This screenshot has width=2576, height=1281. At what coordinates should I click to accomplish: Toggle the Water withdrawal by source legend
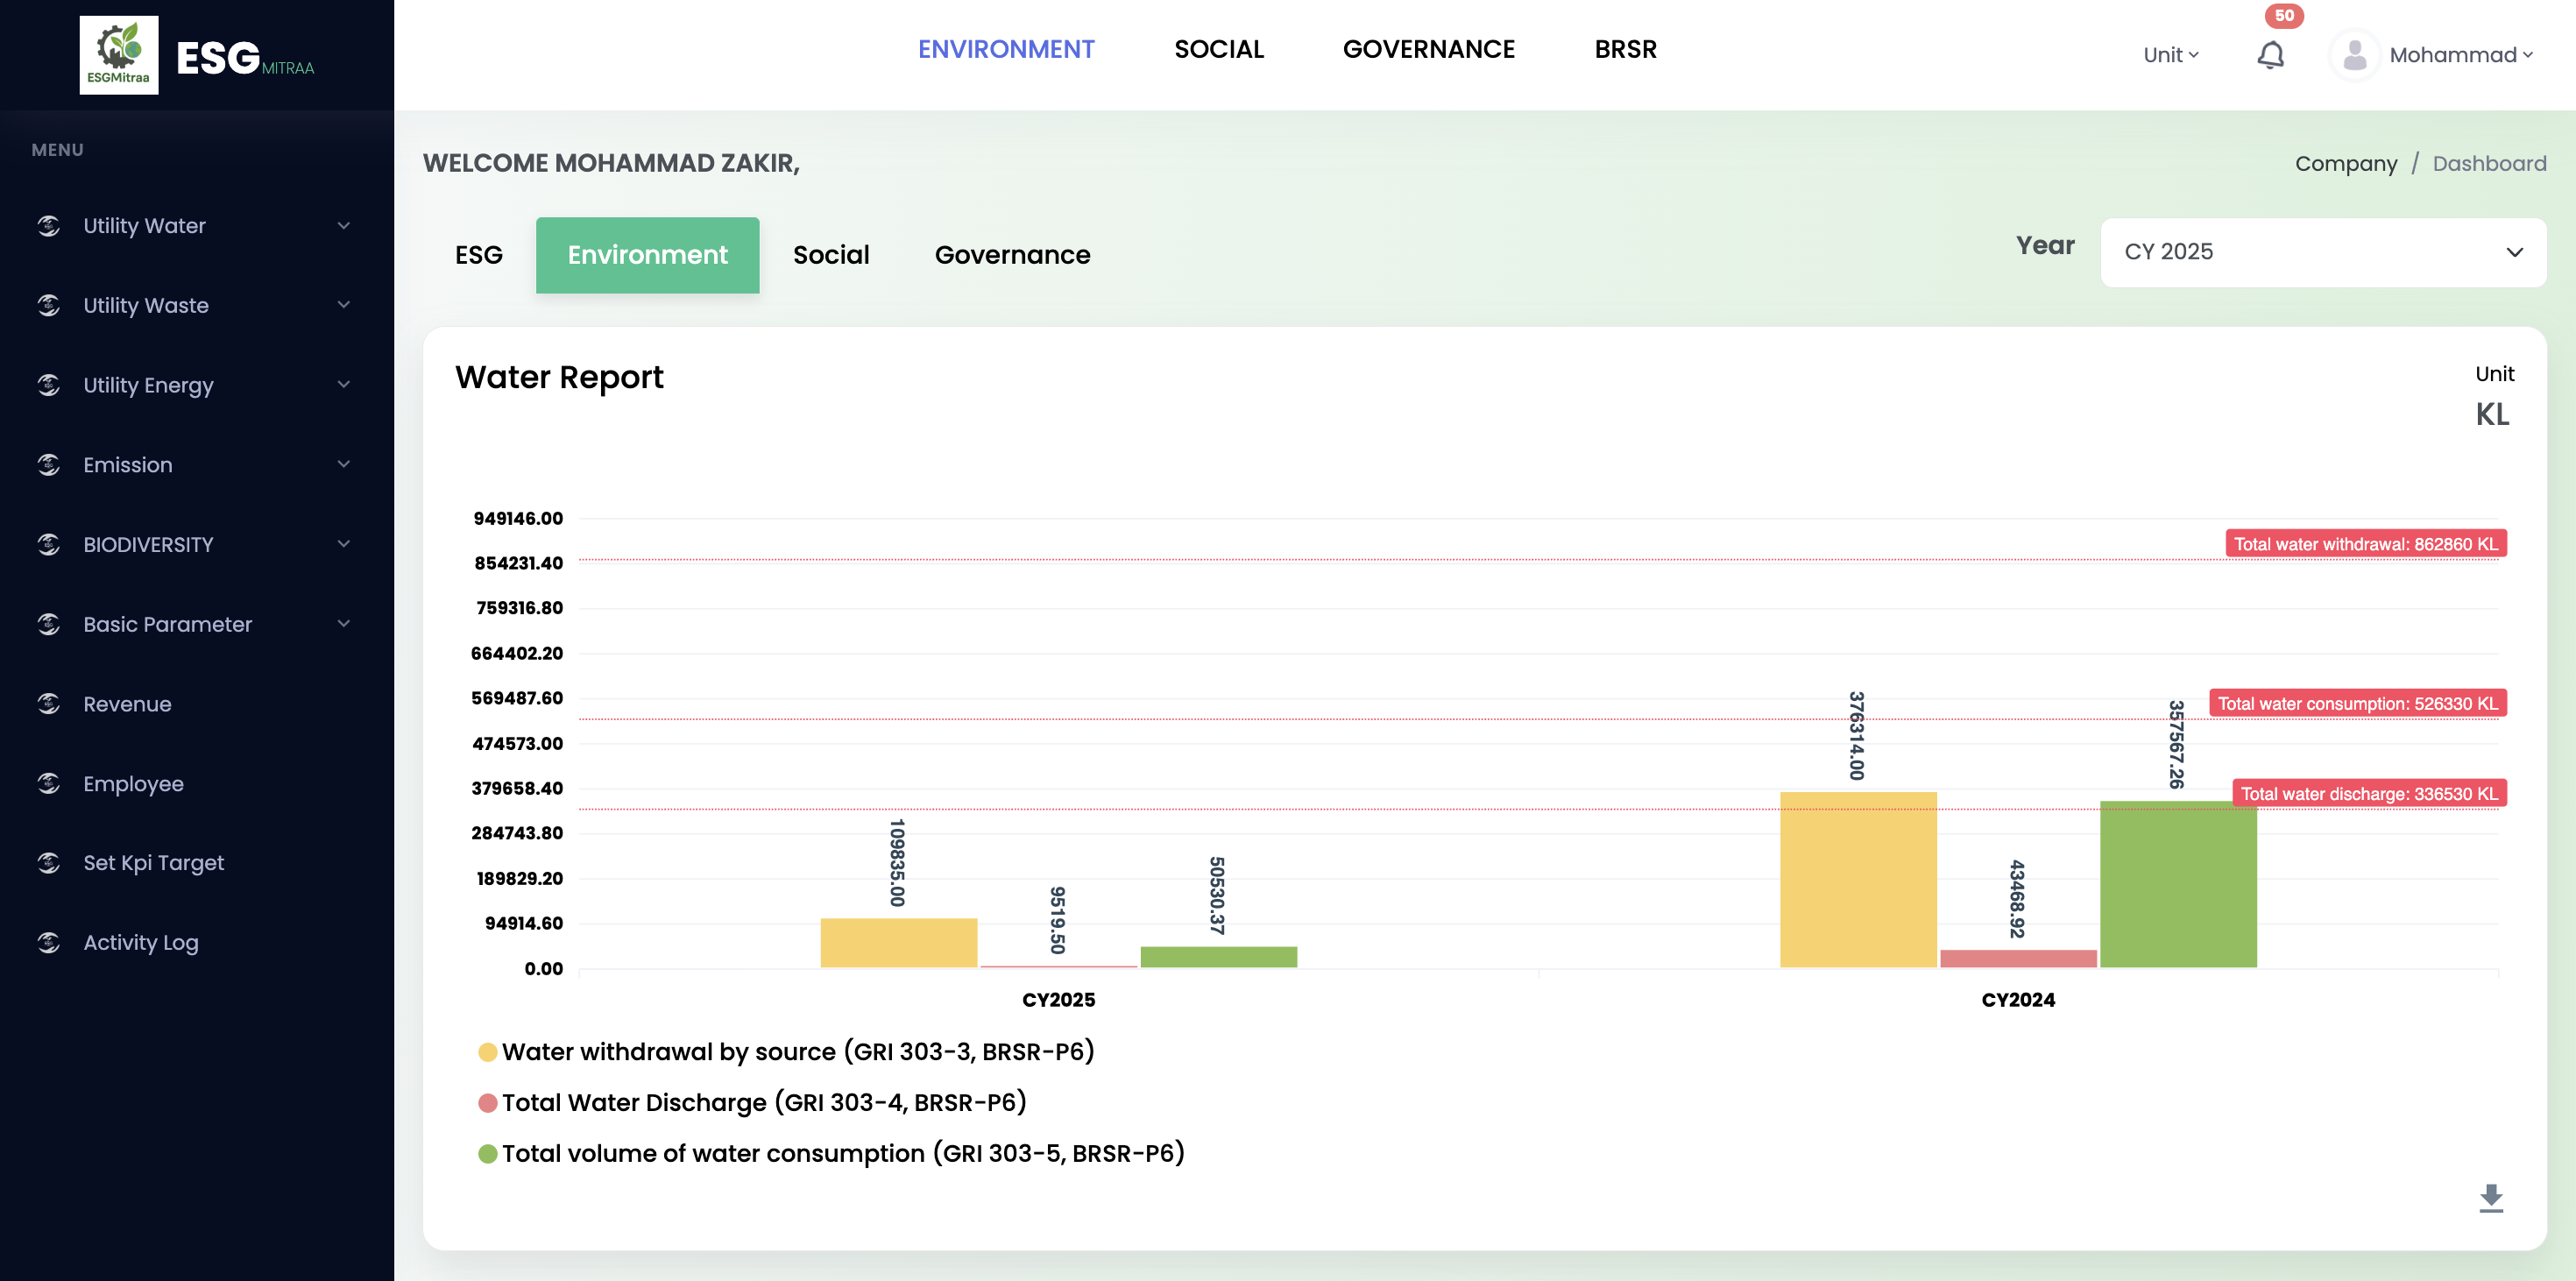[x=797, y=1052]
